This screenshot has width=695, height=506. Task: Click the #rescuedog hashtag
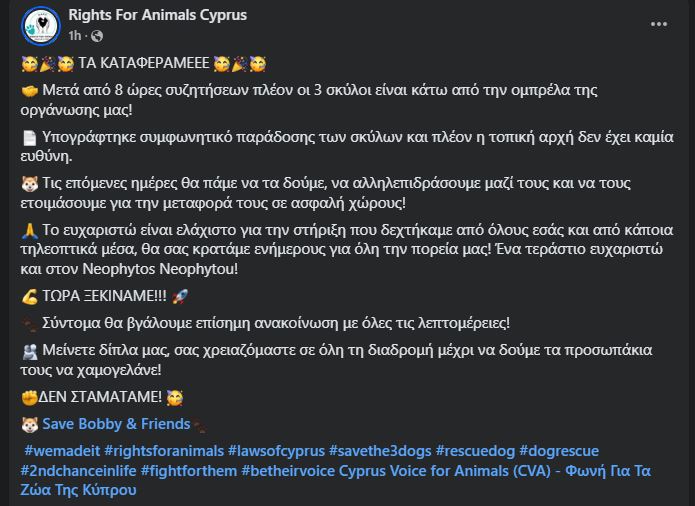(x=475, y=451)
